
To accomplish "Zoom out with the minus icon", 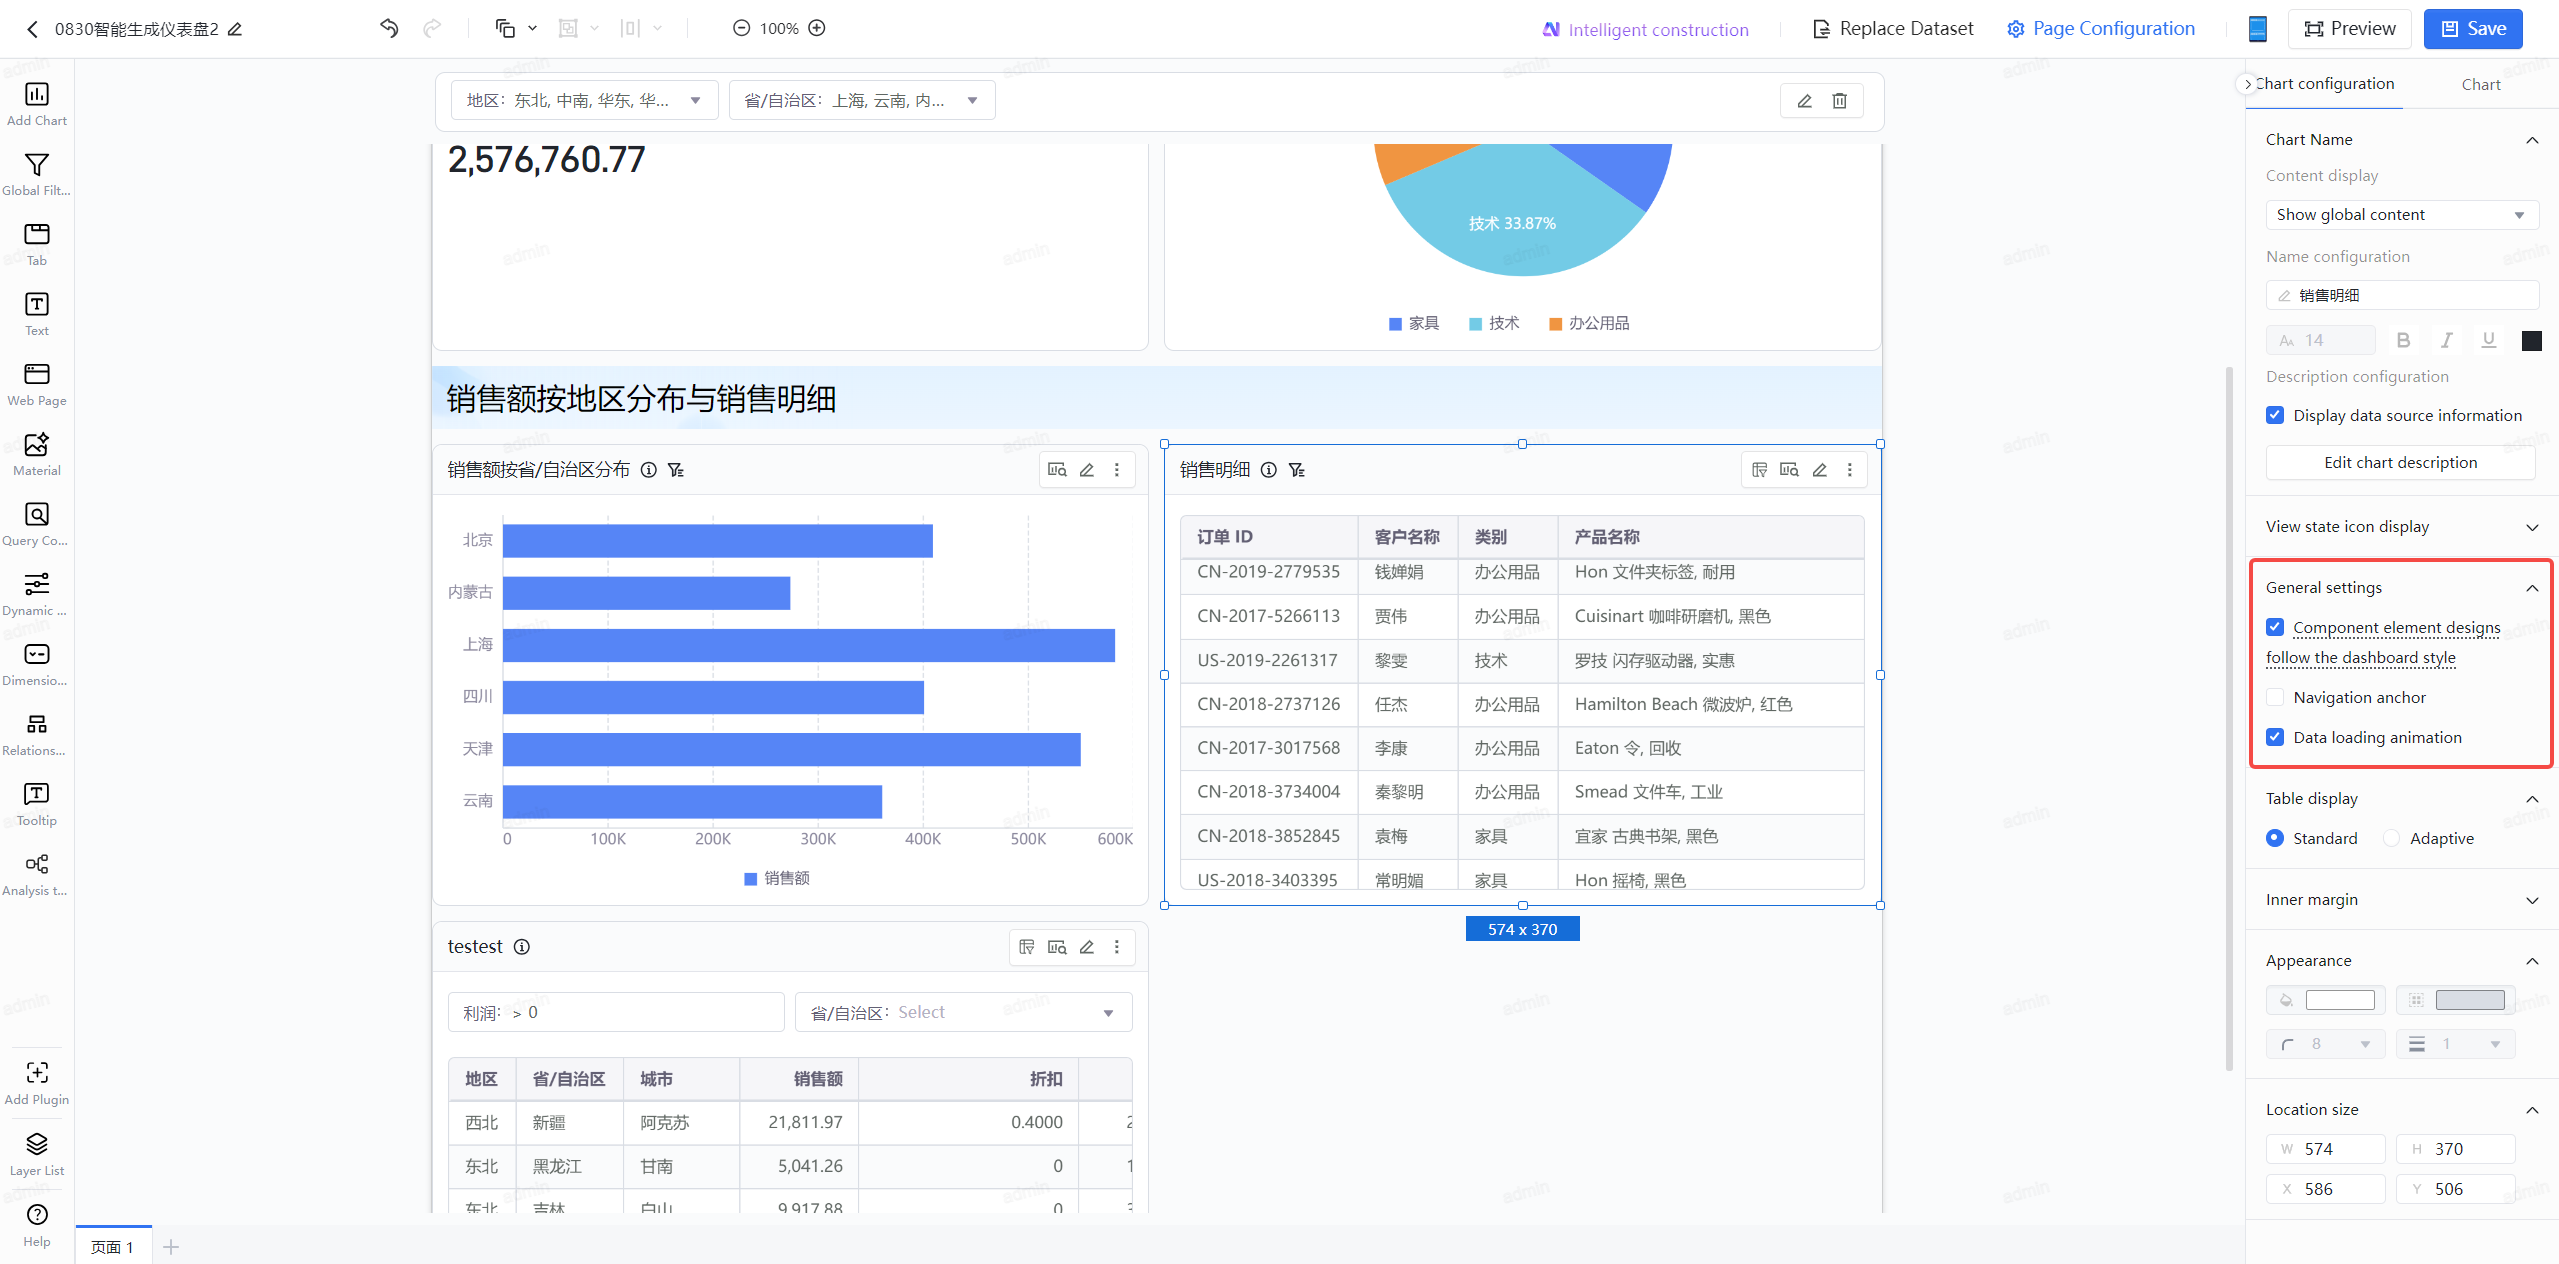I will point(741,28).
